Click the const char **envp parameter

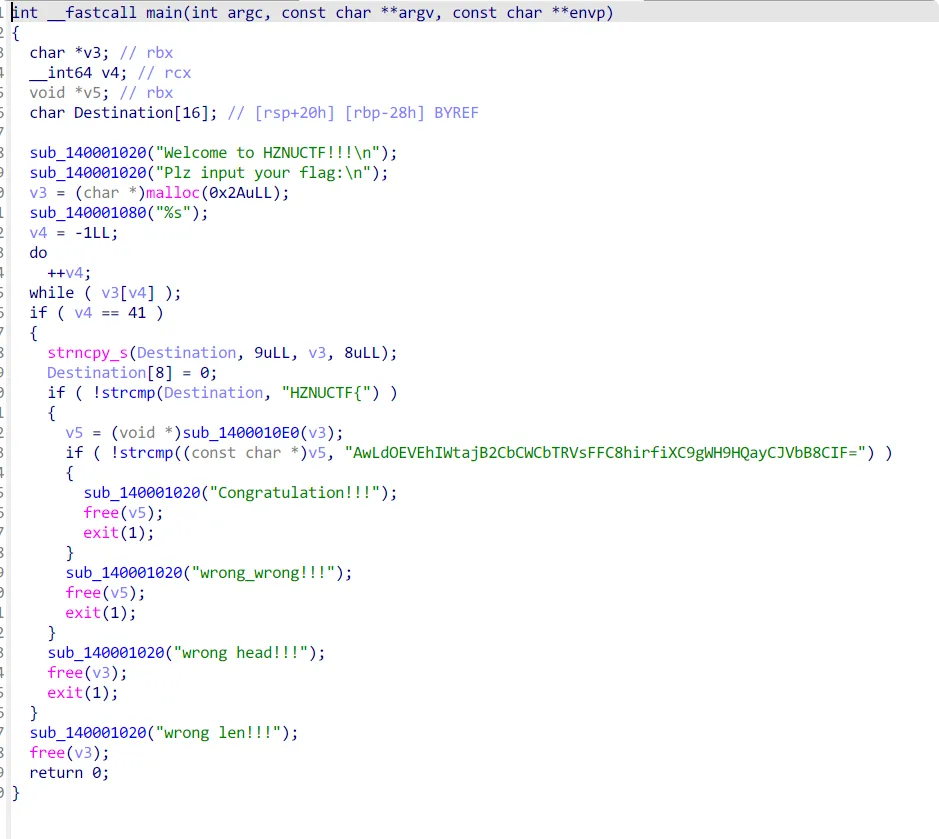tap(528, 13)
